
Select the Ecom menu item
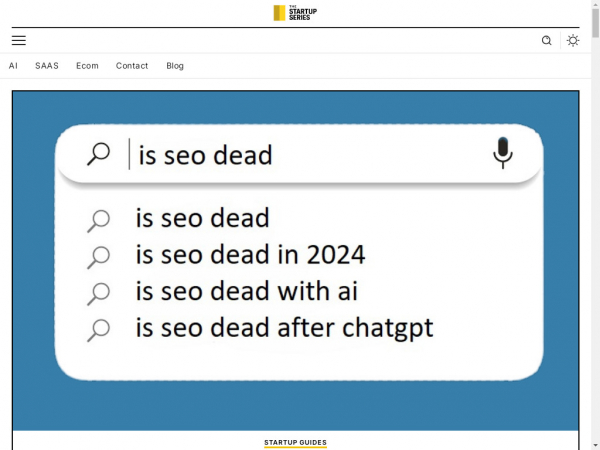point(87,66)
